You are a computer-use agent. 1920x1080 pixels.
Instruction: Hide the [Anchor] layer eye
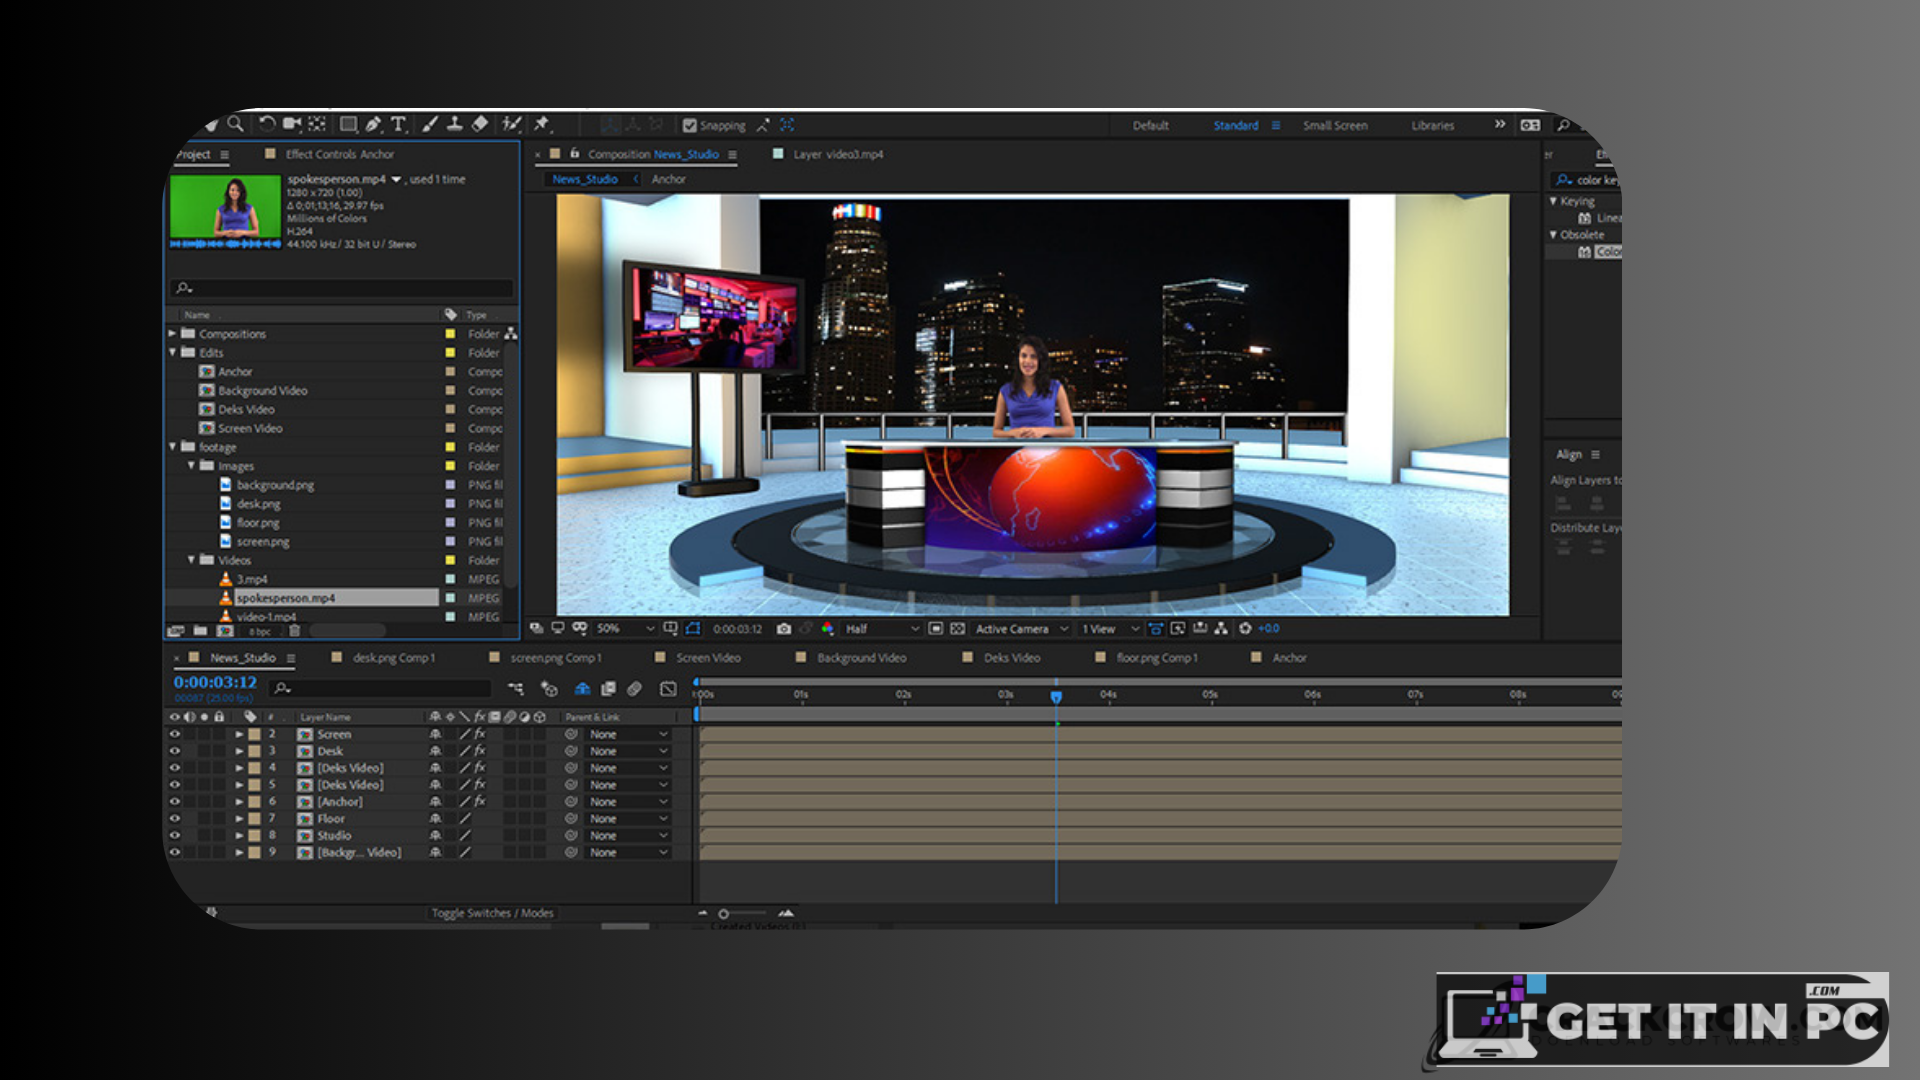pyautogui.click(x=175, y=802)
